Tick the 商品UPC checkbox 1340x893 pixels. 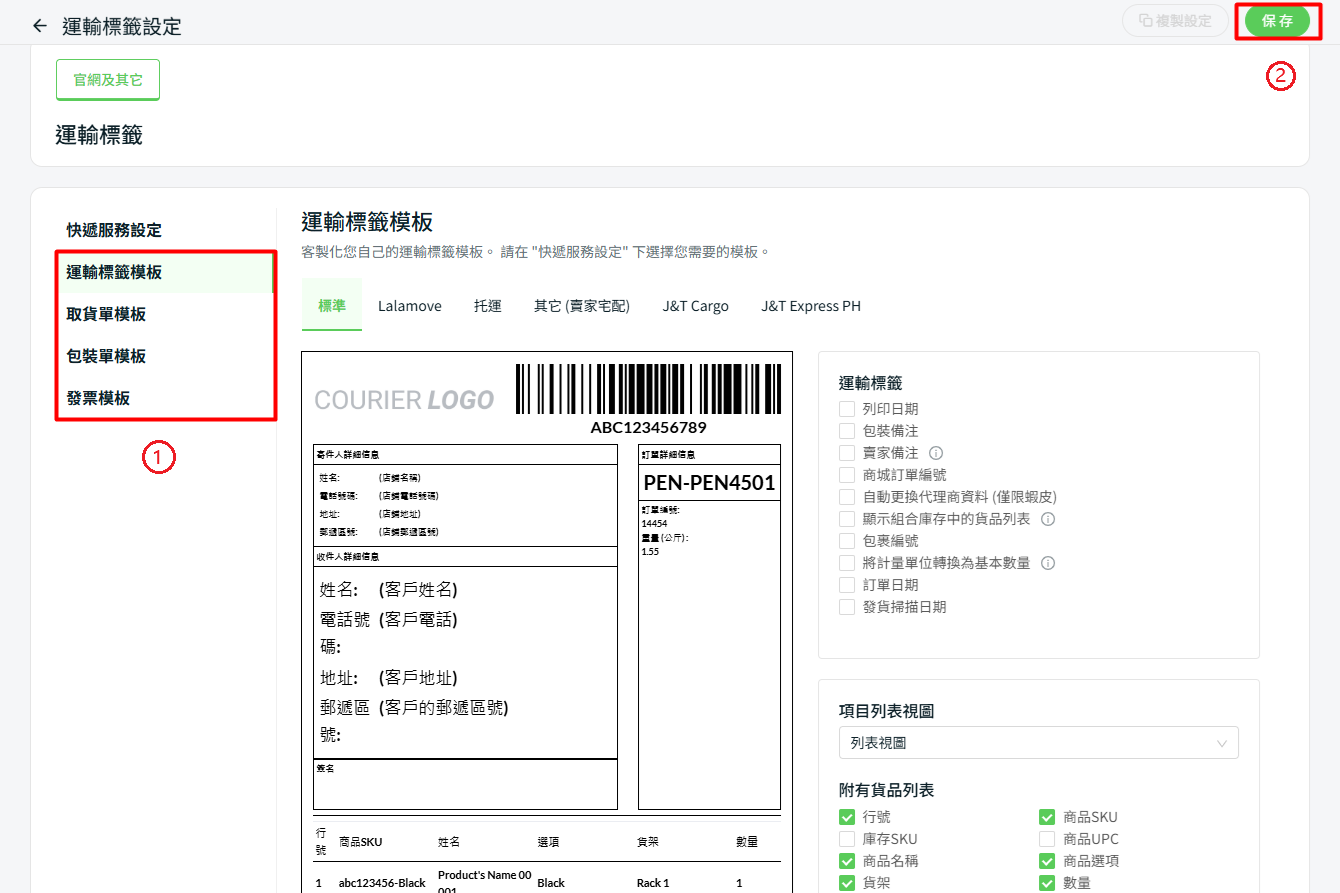(x=1047, y=839)
